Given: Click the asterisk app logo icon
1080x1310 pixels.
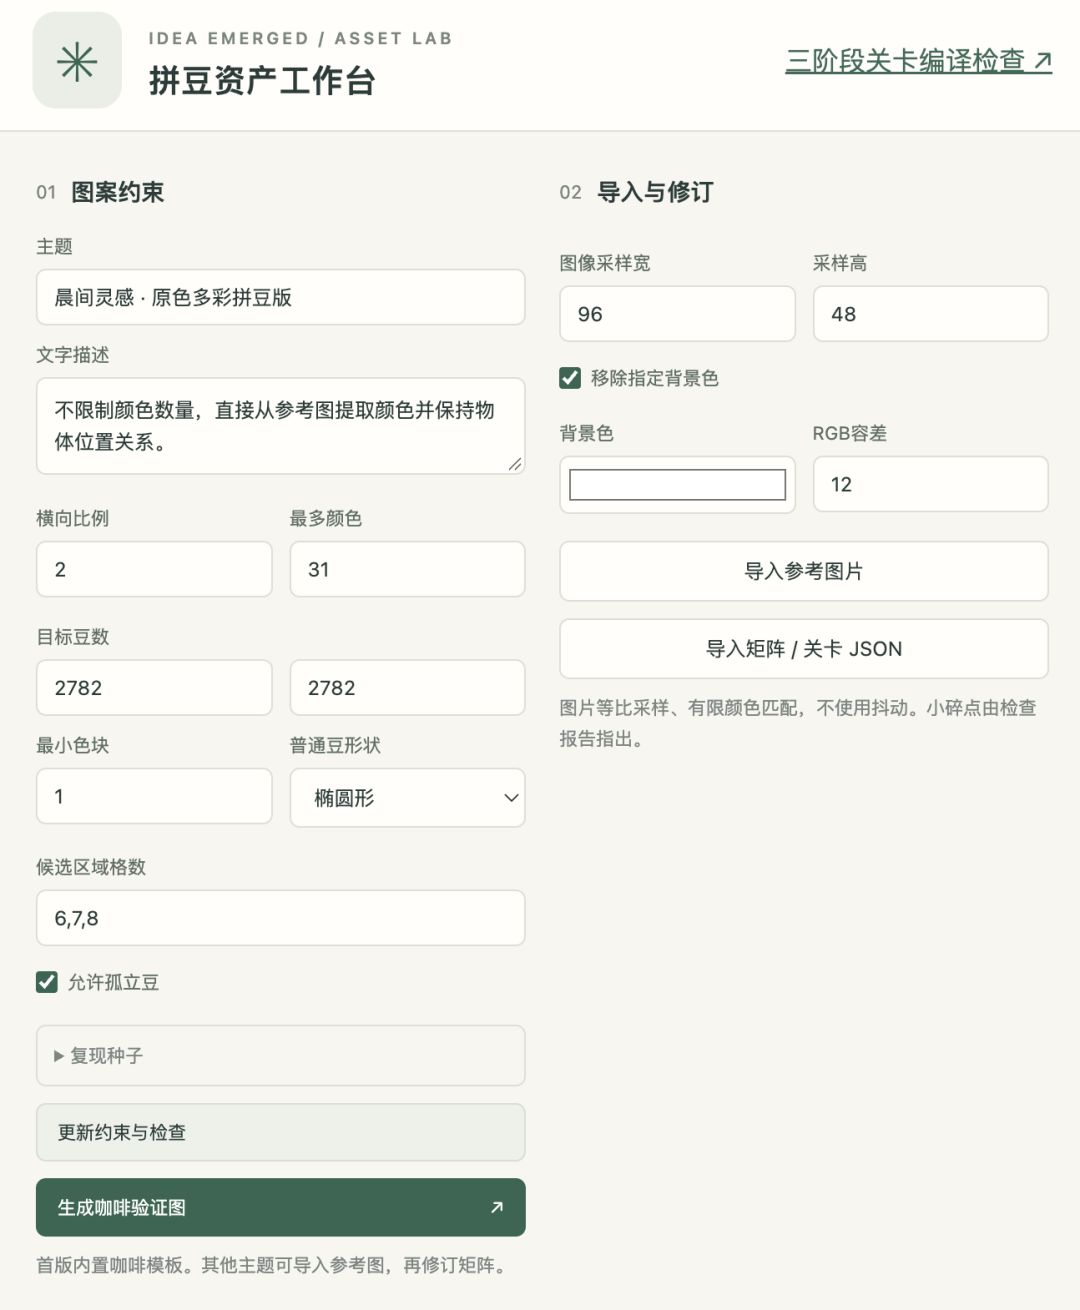Looking at the screenshot, I should [x=77, y=61].
